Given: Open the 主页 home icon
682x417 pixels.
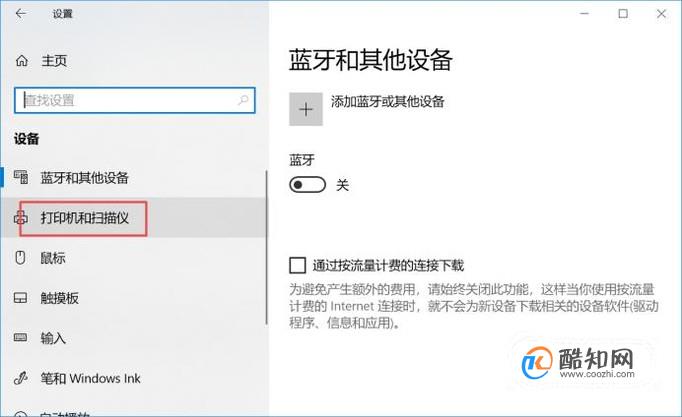Looking at the screenshot, I should point(21,60).
